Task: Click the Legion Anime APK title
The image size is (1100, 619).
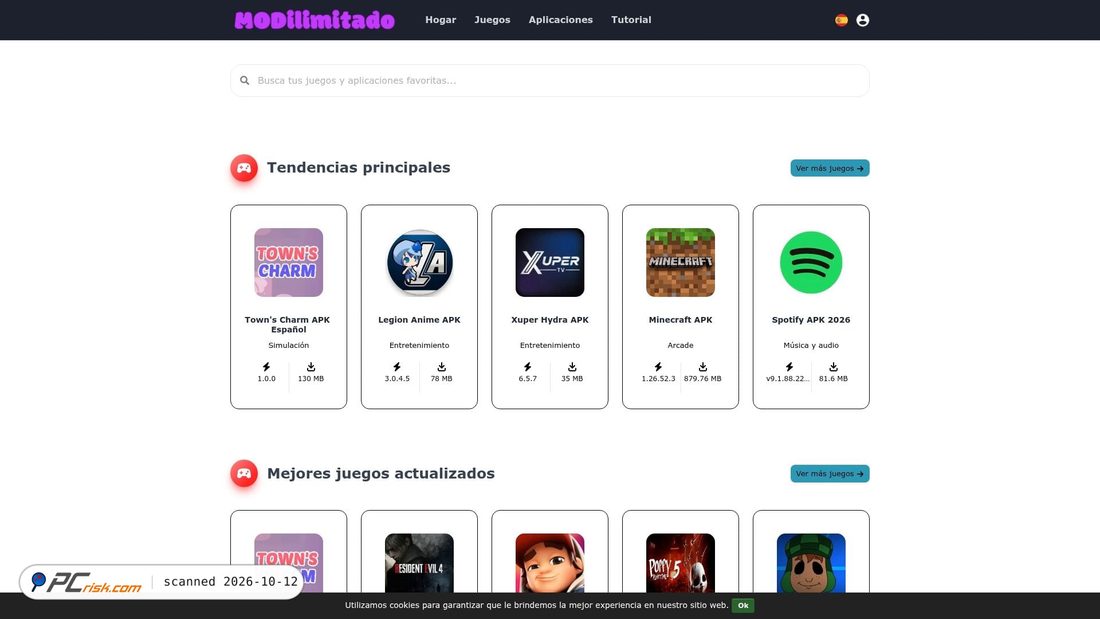Action: pos(420,320)
